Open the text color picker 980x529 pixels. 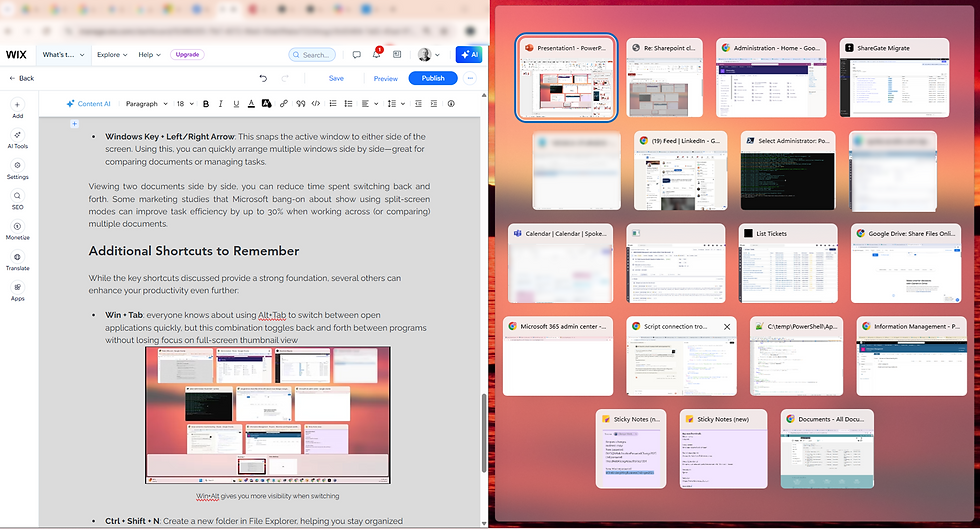pyautogui.click(x=251, y=104)
